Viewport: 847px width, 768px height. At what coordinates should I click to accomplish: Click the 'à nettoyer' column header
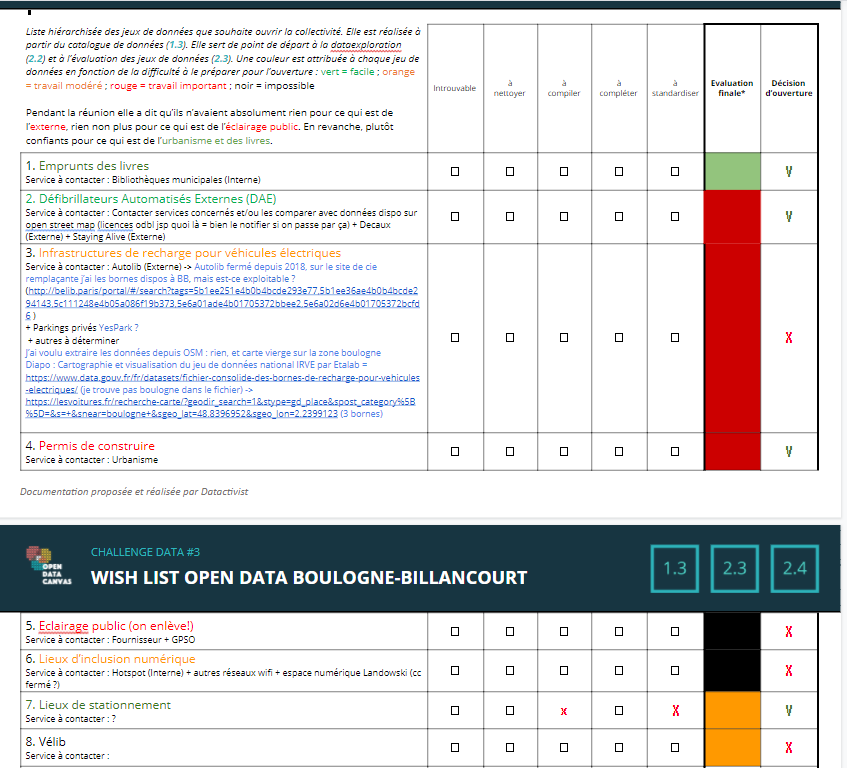509,88
